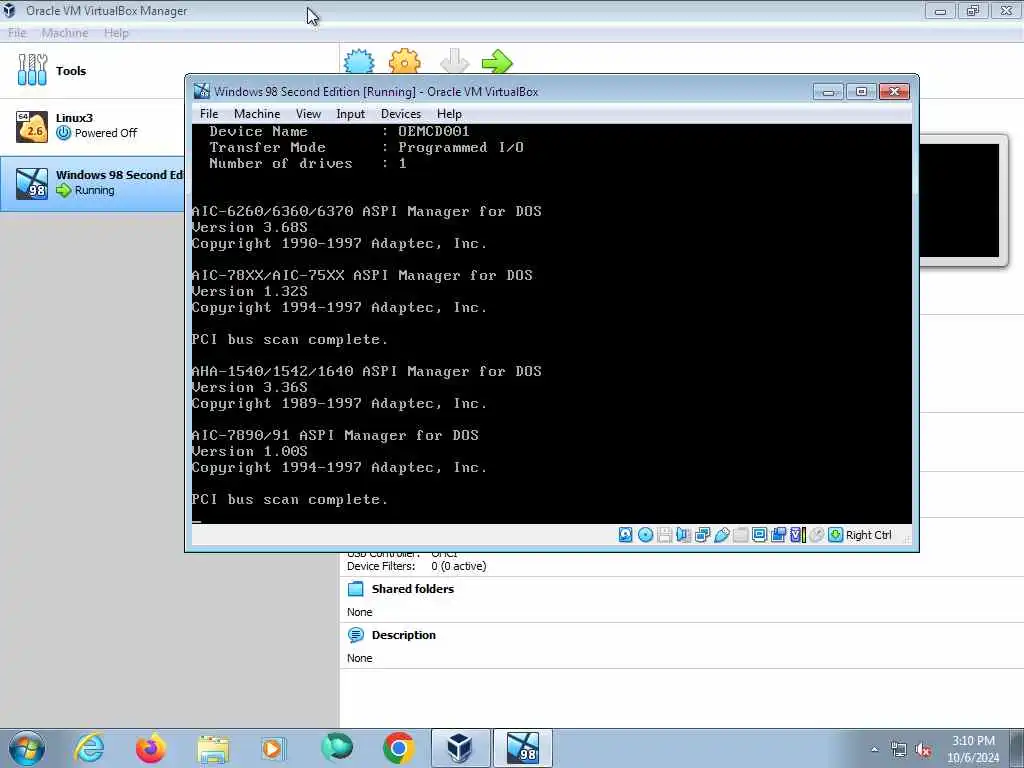
Task: Click the VM preview thumbnail in Manager
Action: (959, 200)
